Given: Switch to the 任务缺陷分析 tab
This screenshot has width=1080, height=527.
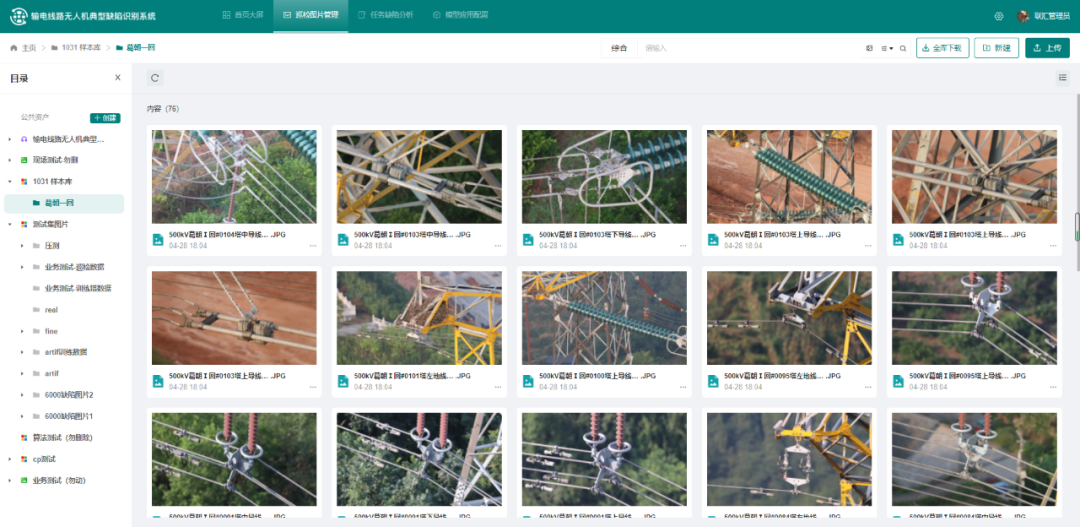Looking at the screenshot, I should click(x=385, y=14).
